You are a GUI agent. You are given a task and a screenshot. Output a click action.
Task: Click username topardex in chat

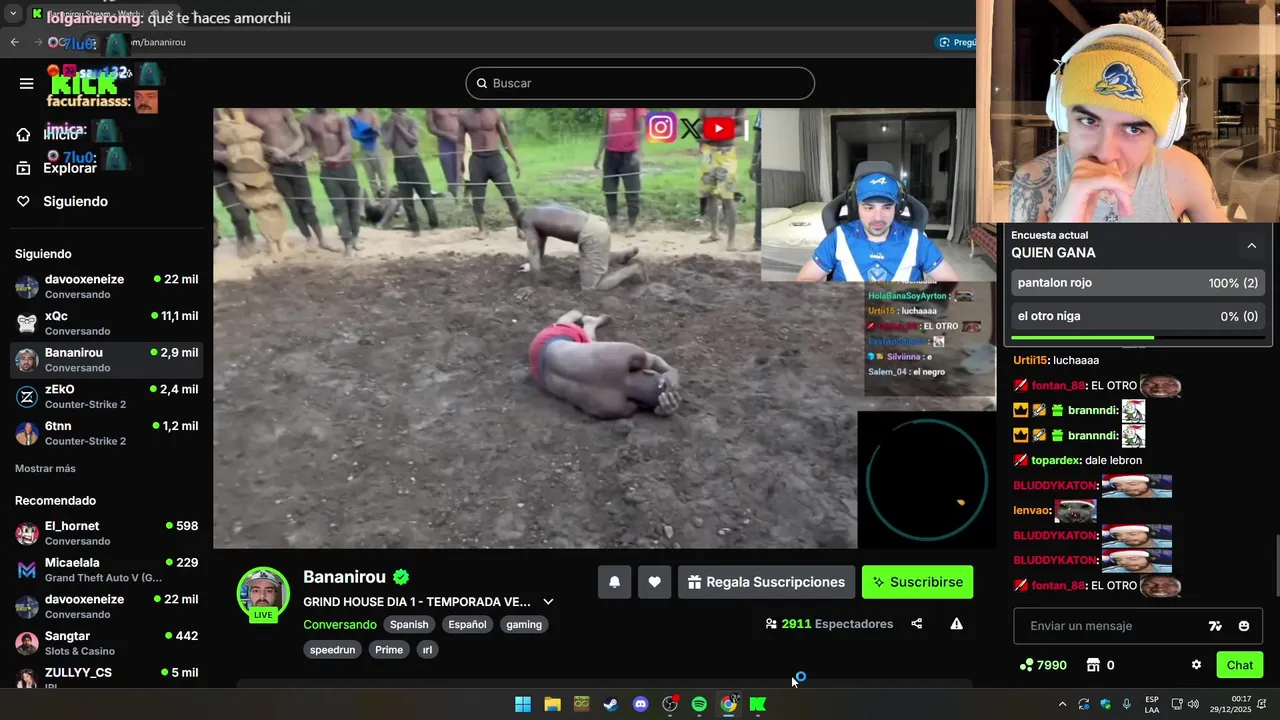(1056, 460)
